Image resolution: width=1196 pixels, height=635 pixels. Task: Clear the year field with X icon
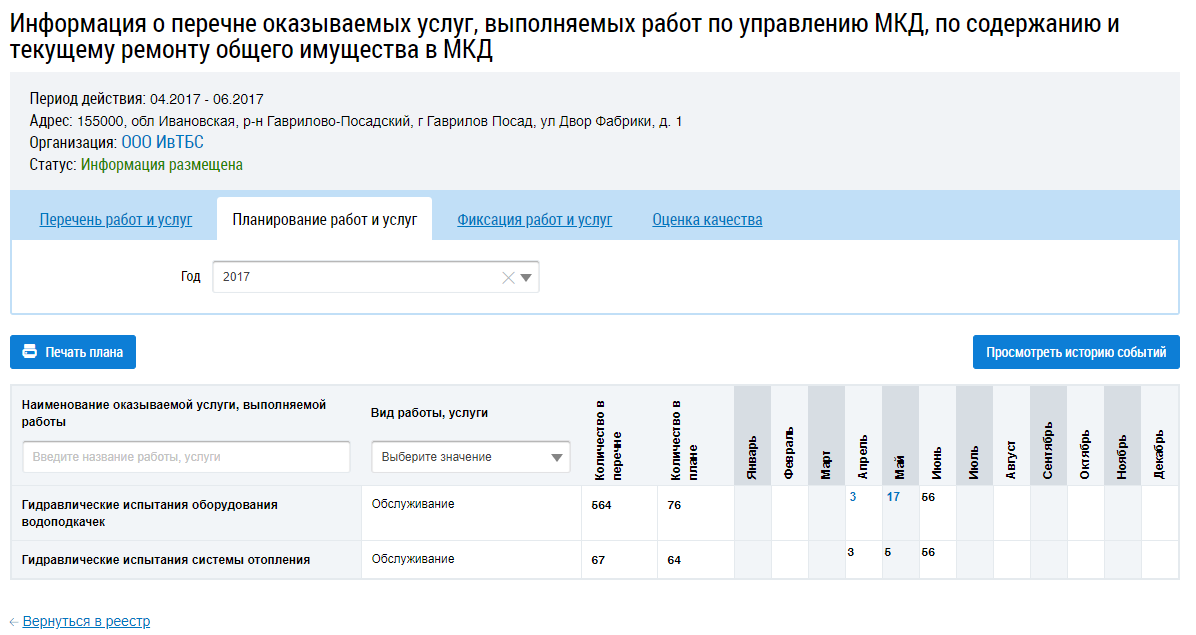(508, 277)
